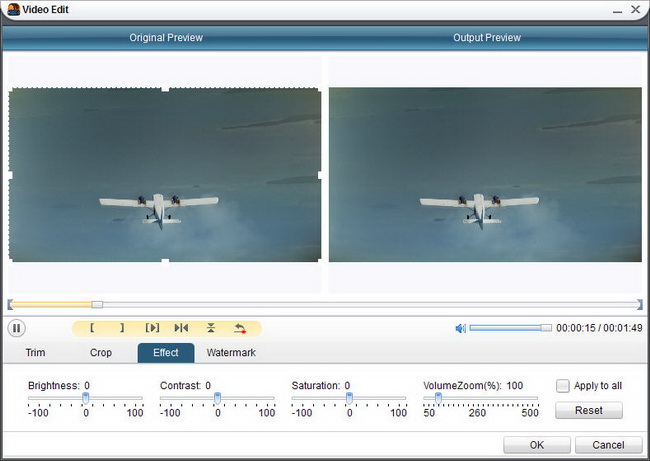Viewport: 650px width, 461px height.
Task: Click the right-middle crop handle
Action: tap(320, 175)
